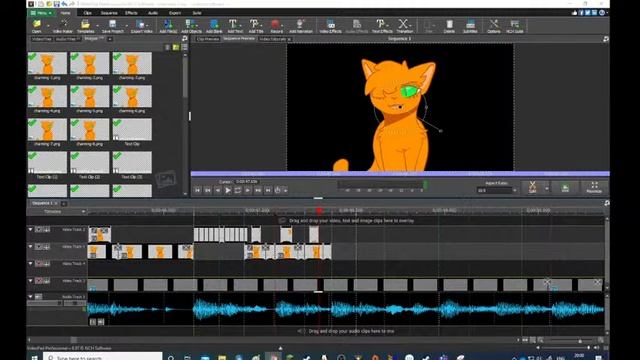Open the Aspect Ratio combo box
This screenshot has width=640, height=360.
[497, 191]
